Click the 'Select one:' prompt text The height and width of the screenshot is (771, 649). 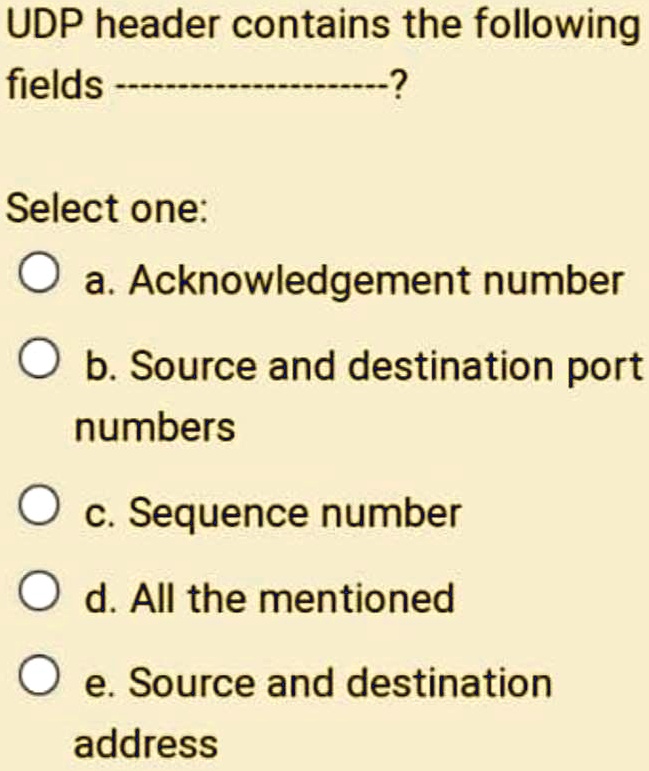pos(107,209)
